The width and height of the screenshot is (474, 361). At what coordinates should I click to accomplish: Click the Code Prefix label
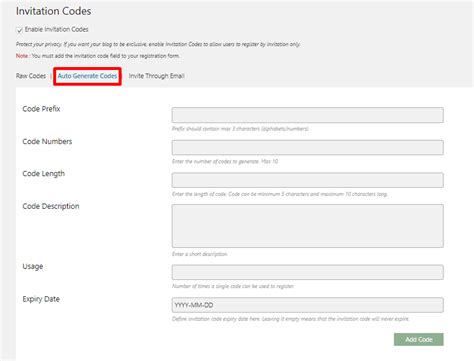(41, 109)
